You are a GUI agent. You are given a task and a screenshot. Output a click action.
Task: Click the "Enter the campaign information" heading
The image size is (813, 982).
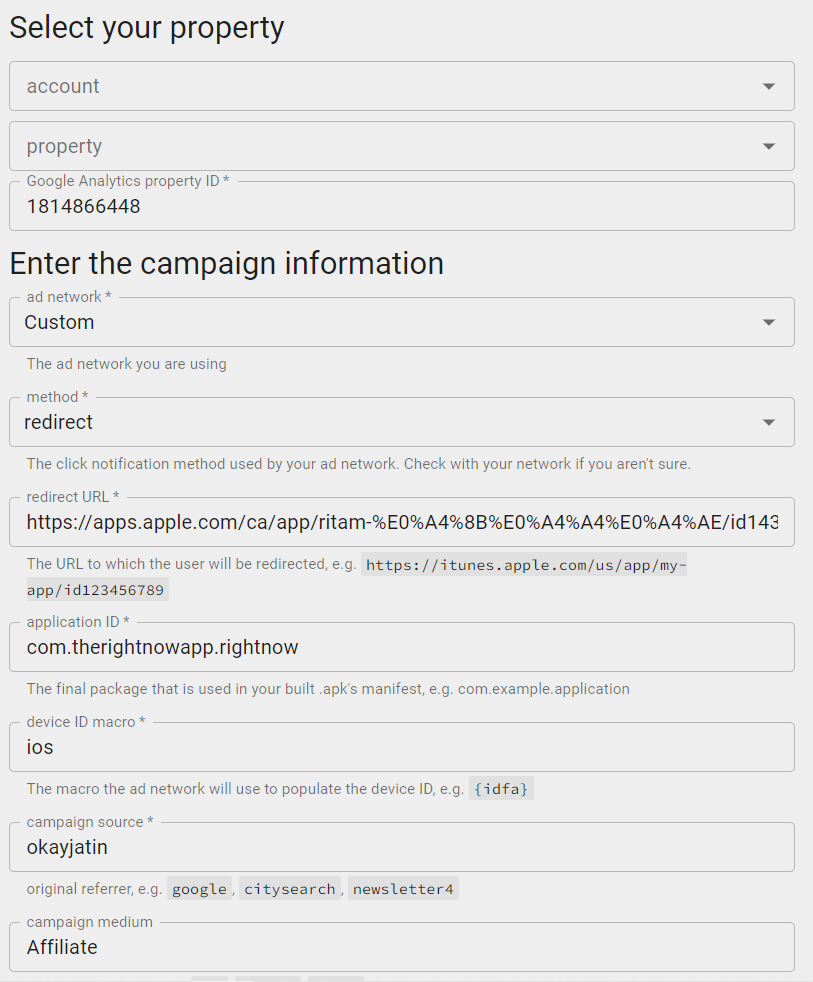click(x=227, y=263)
